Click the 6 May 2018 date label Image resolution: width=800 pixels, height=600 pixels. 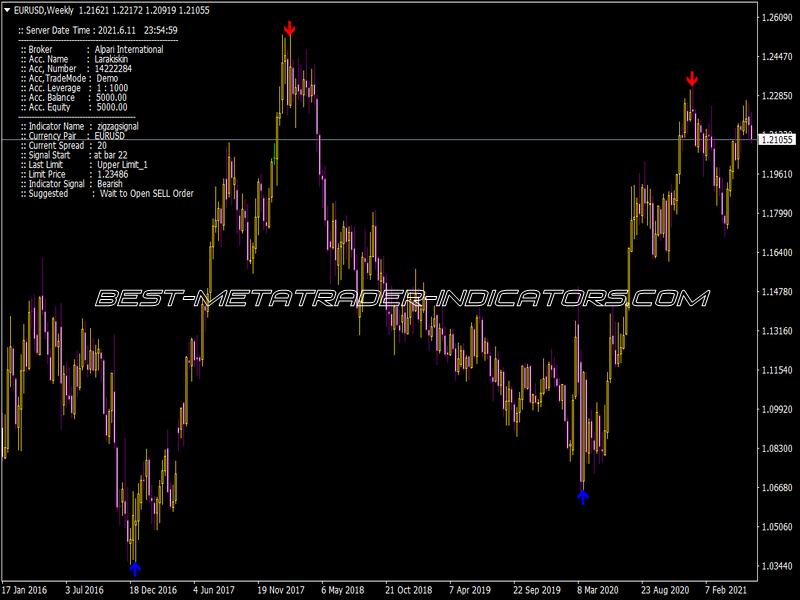point(342,590)
